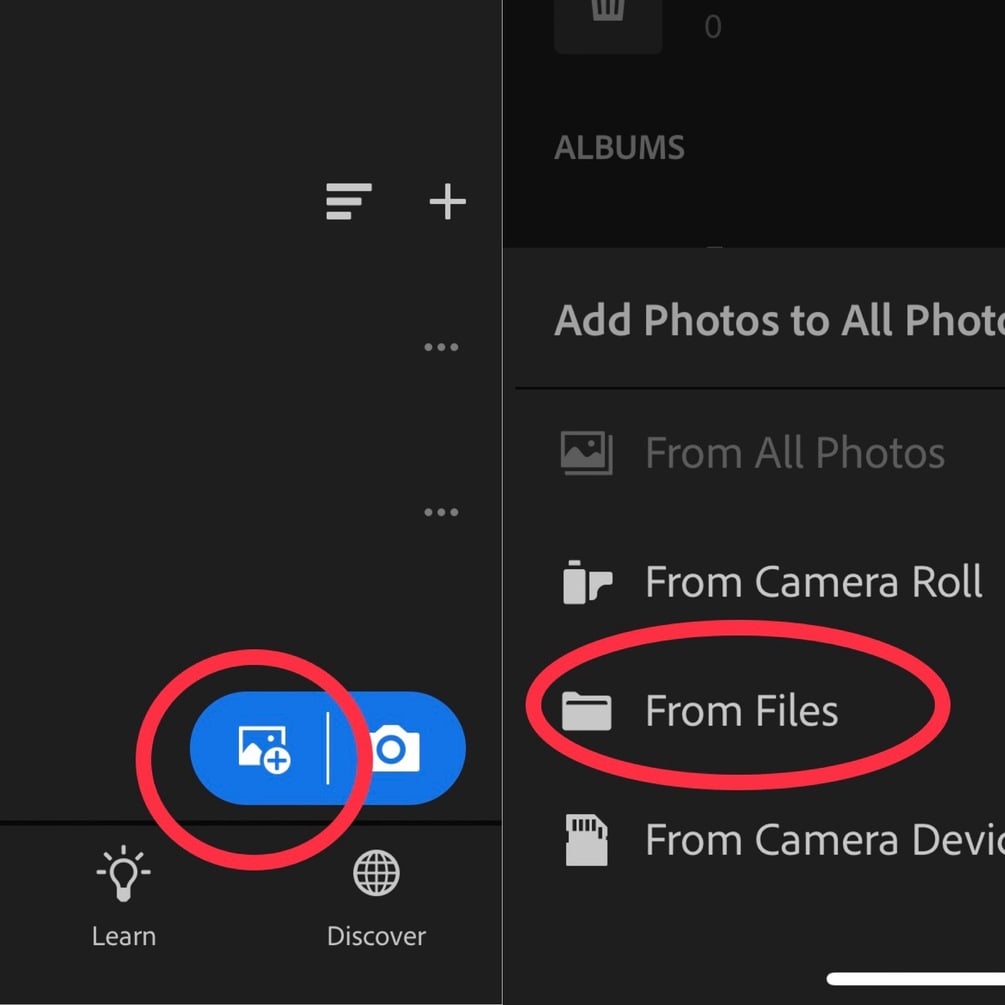
Task: Open the upper three-dot options menu
Action: tap(441, 348)
